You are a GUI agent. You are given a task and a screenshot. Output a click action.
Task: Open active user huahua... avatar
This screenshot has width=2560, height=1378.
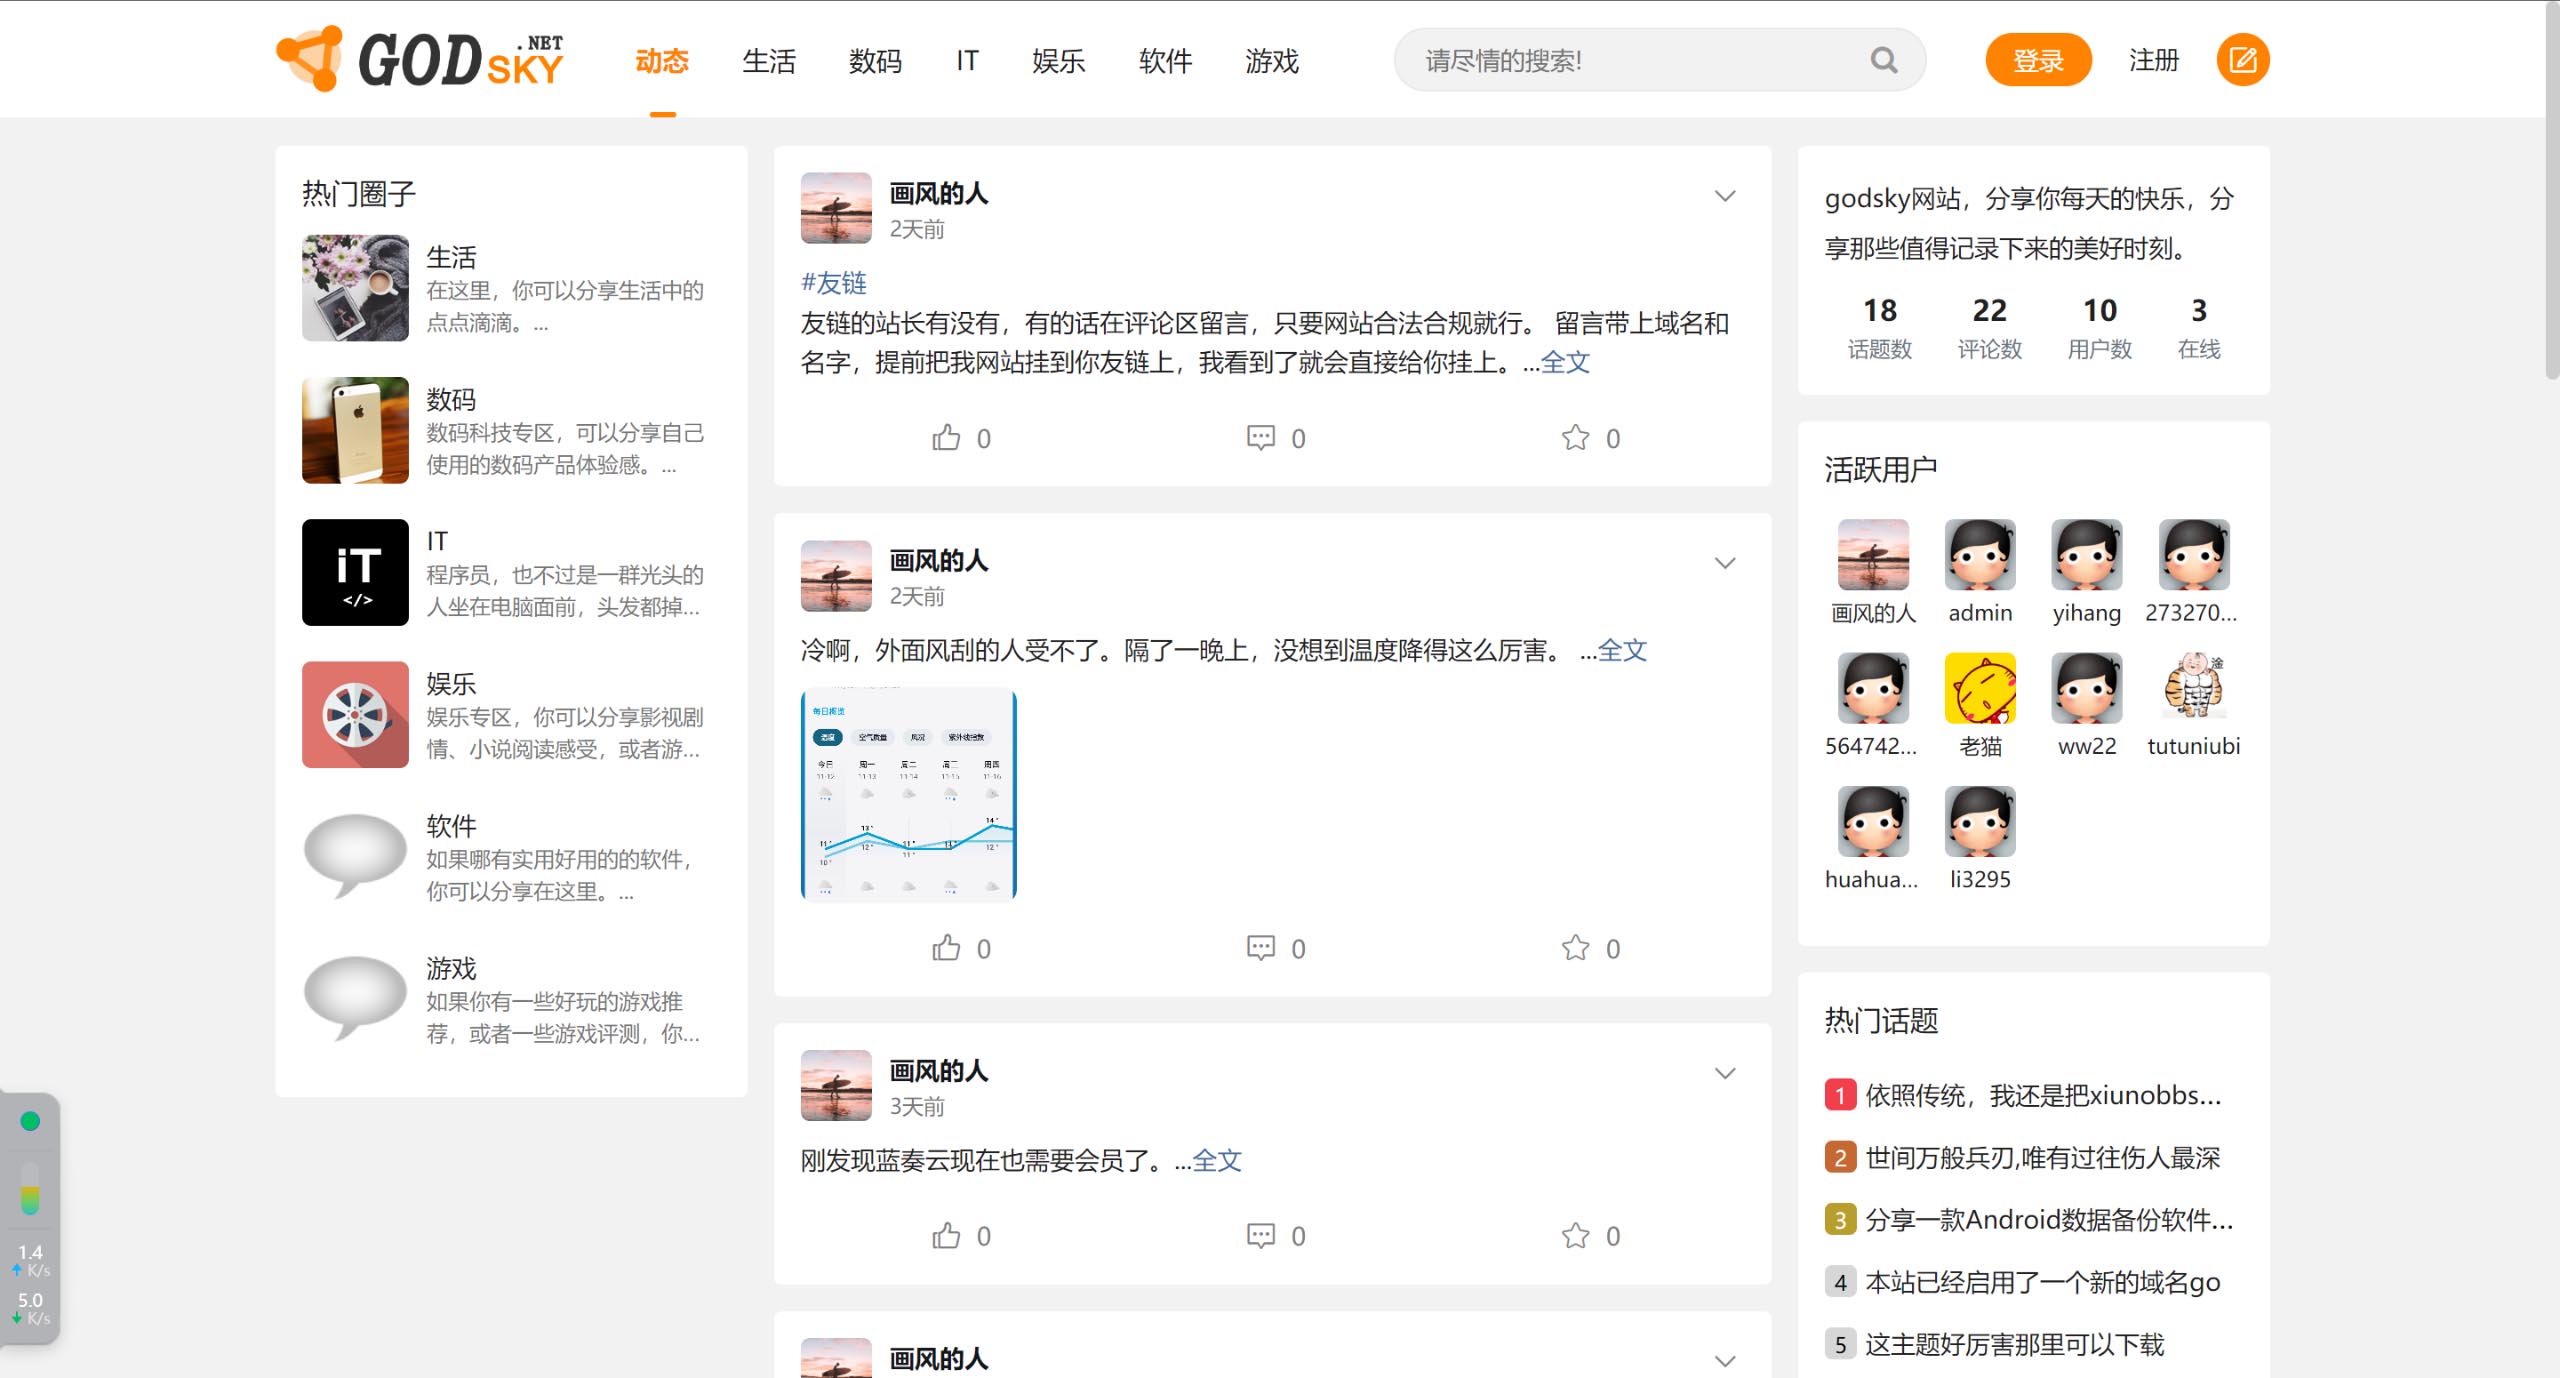(1873, 821)
